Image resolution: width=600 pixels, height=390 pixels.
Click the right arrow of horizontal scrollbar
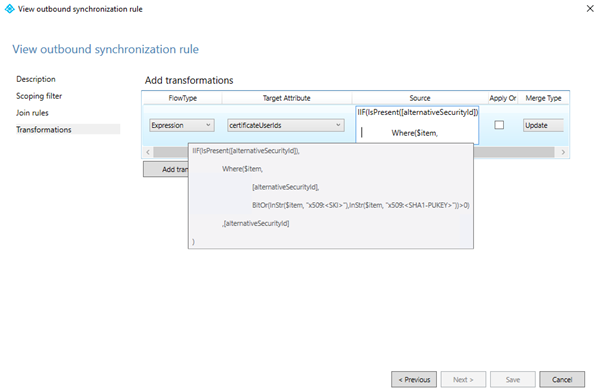[563, 152]
